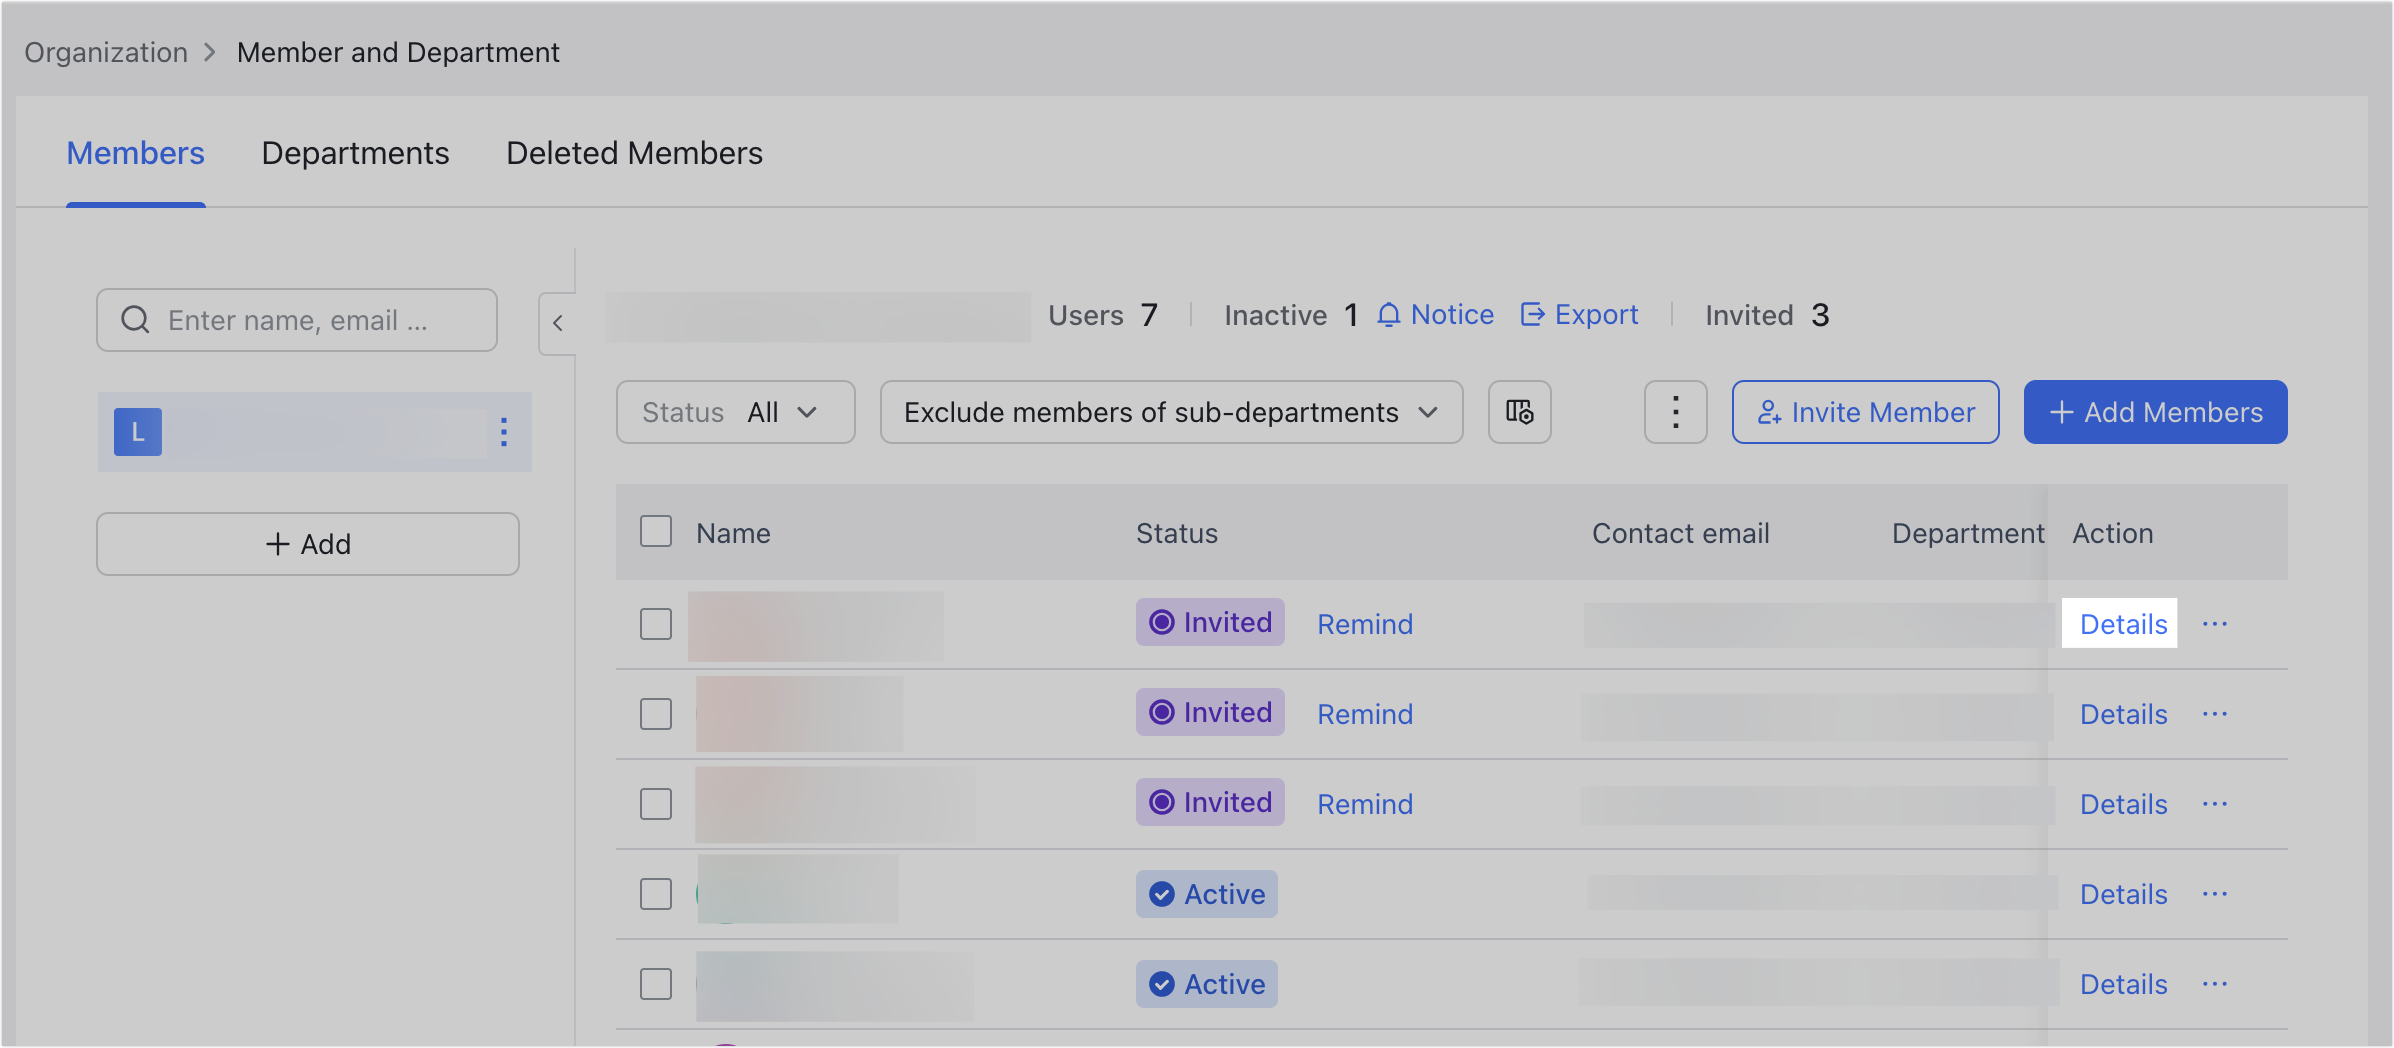The width and height of the screenshot is (2394, 1048).
Task: Tick the select-all checkbox in the Name header
Action: click(656, 532)
